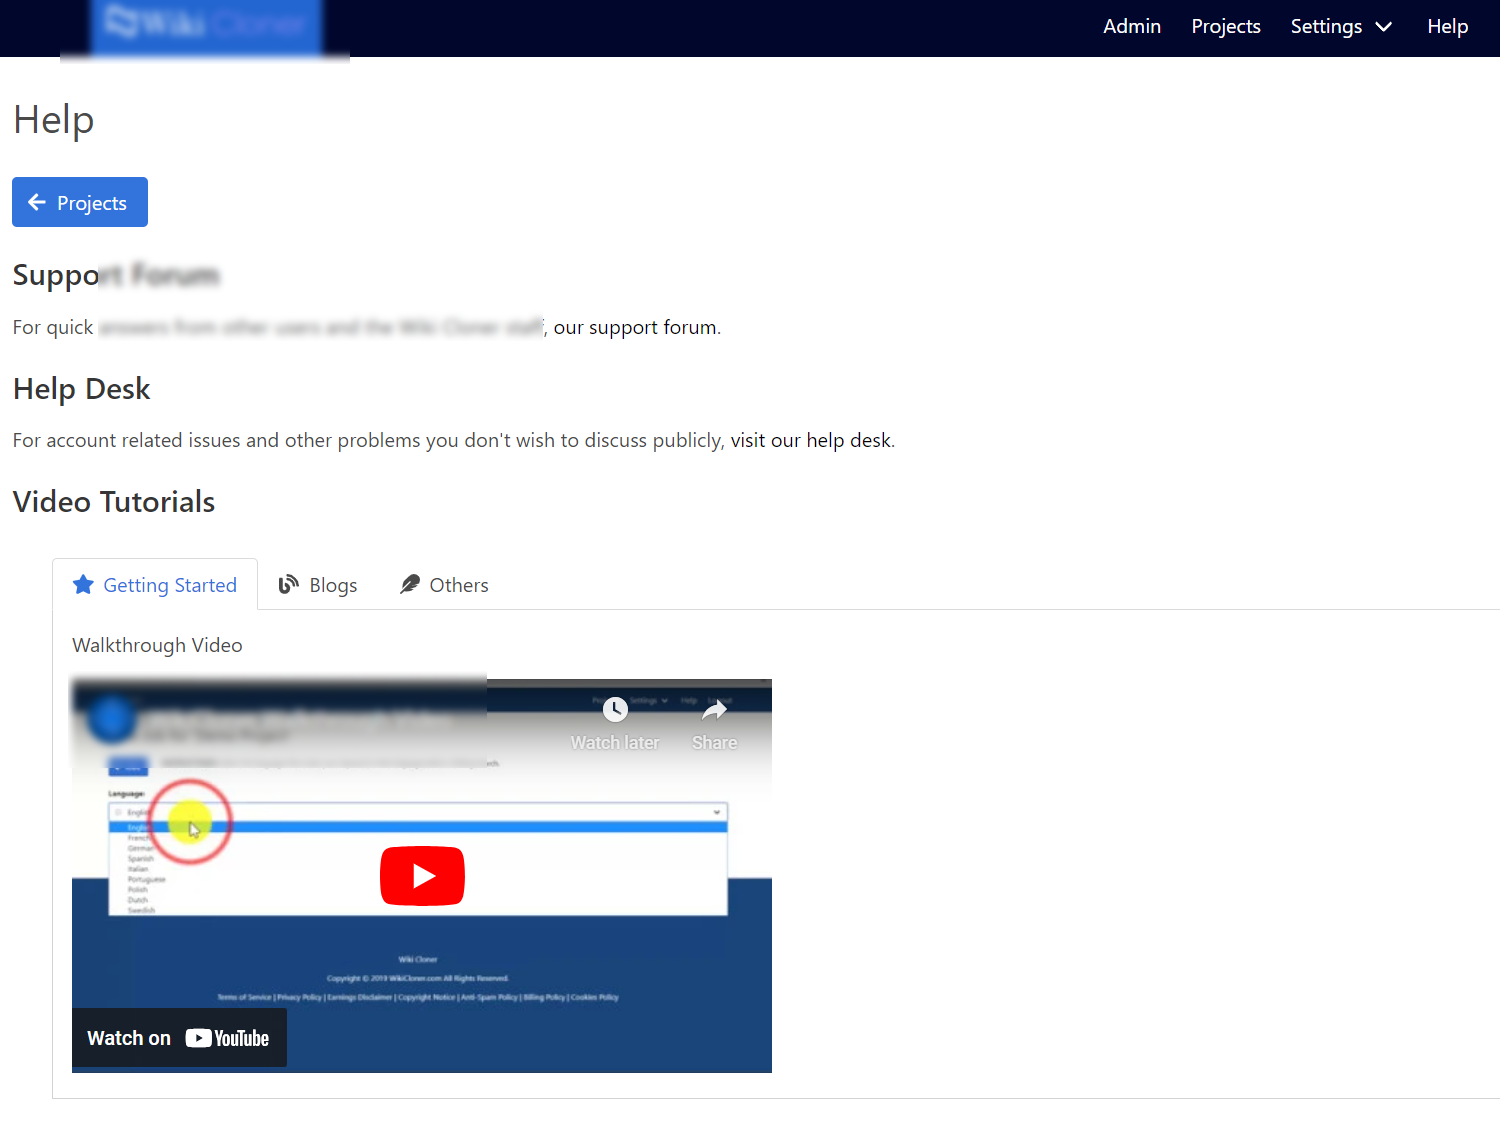Open the Admin menu item
This screenshot has height=1125, width=1500.
tap(1132, 27)
